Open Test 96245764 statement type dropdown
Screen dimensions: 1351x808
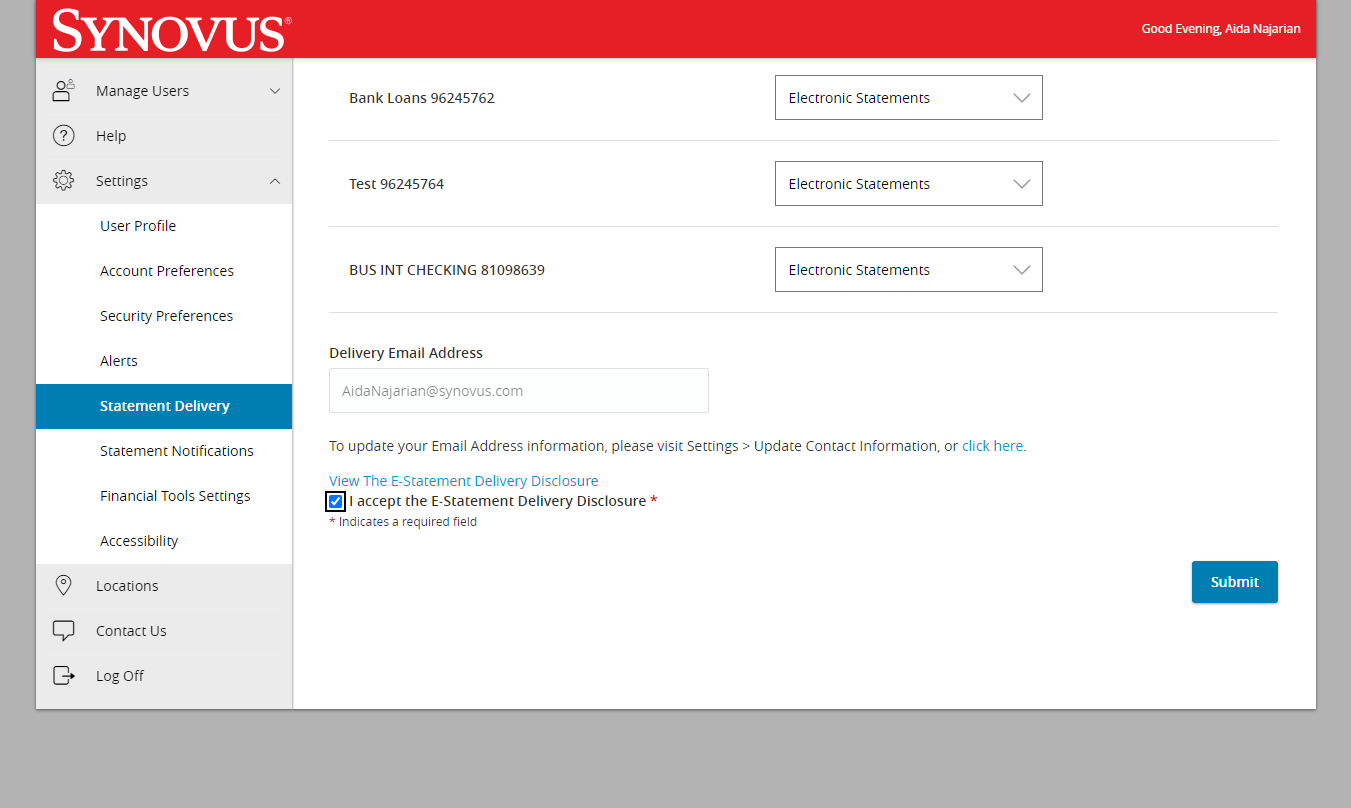point(908,184)
